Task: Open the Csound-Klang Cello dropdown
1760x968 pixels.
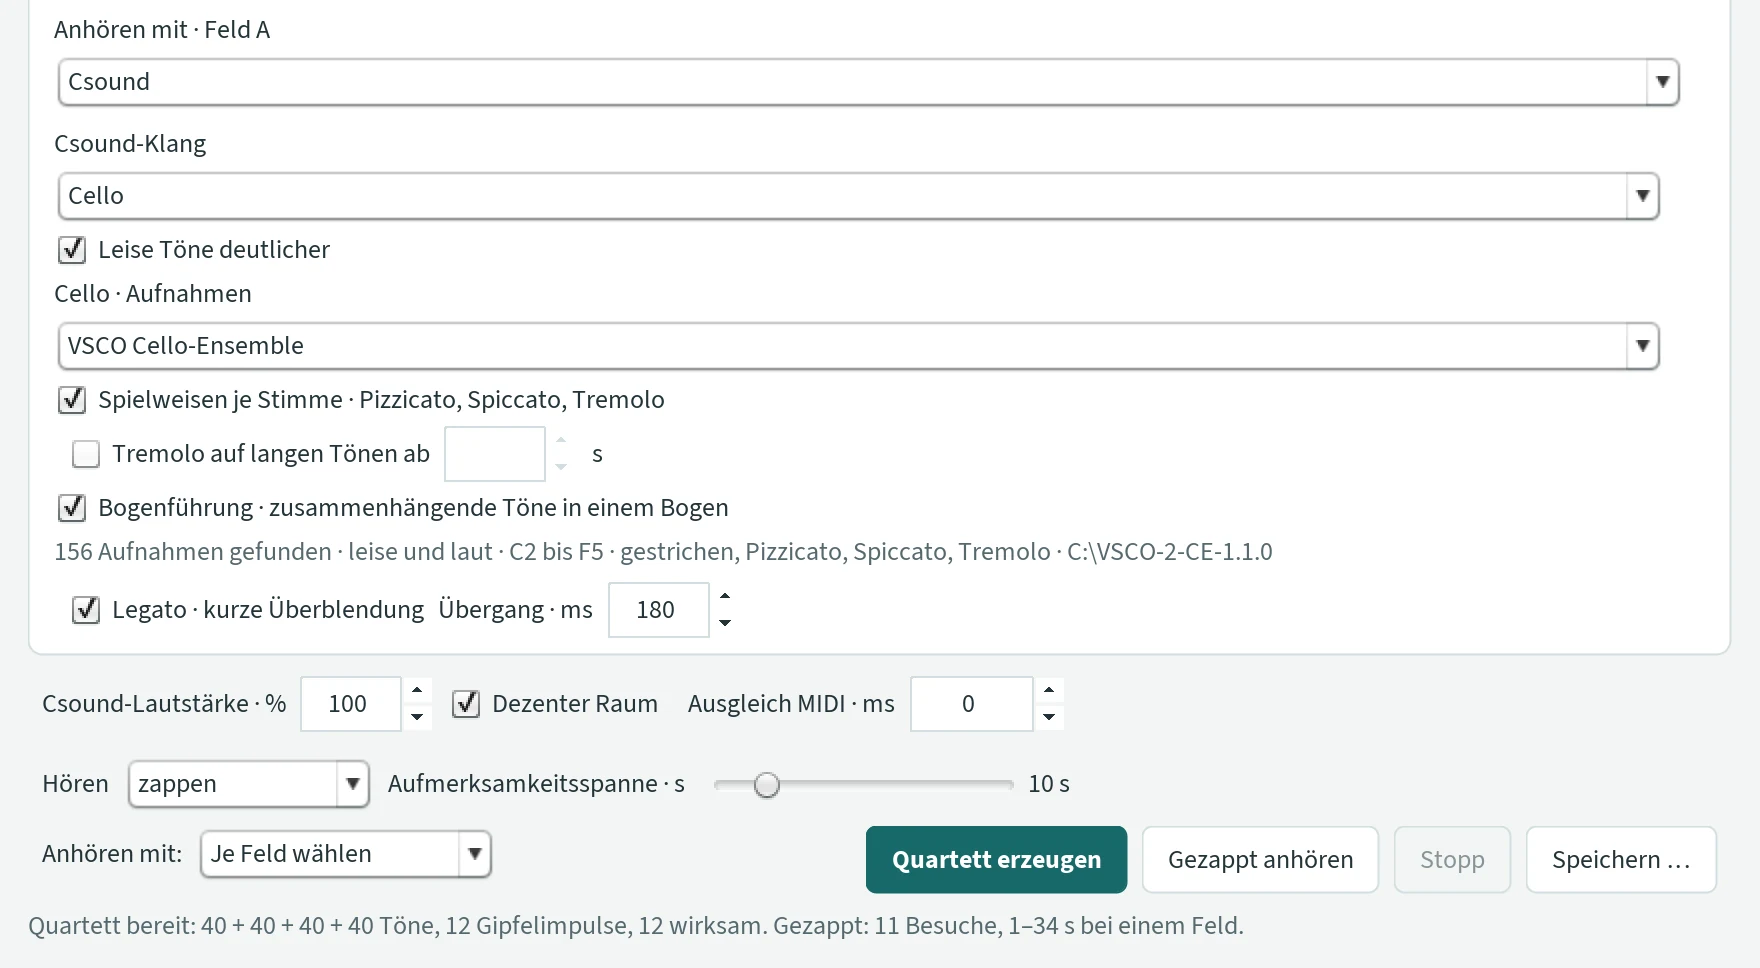Action: [858, 196]
